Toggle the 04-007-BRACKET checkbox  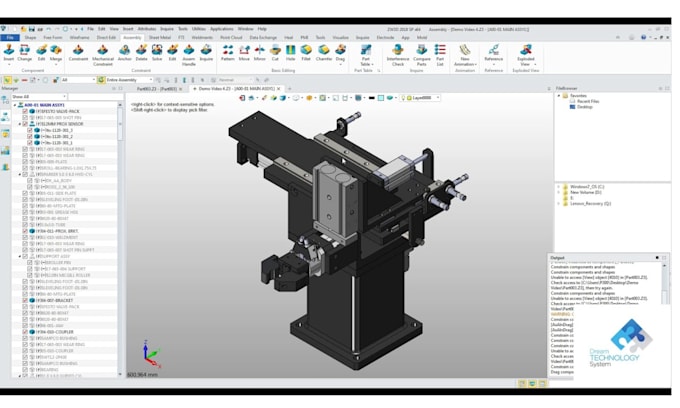[25, 300]
